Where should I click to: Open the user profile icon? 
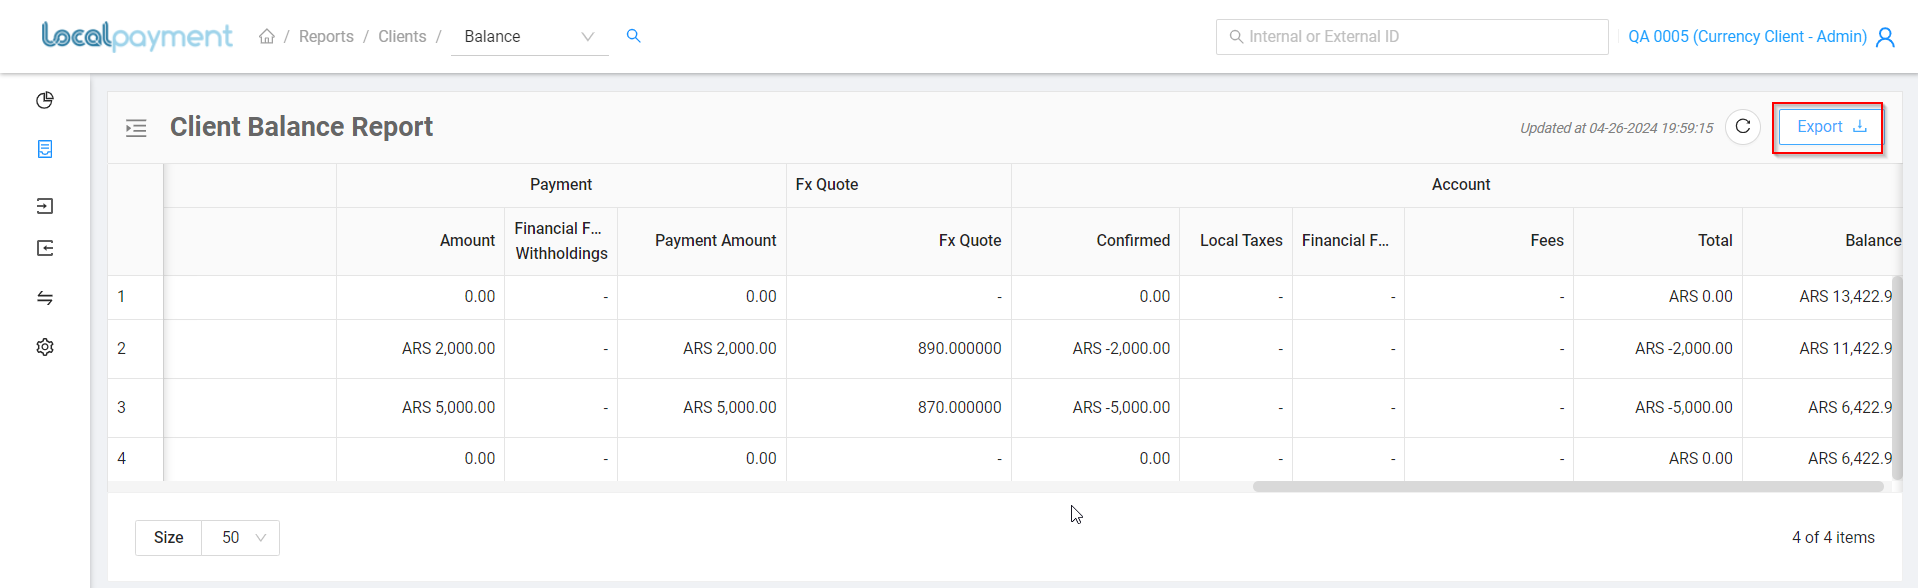[1885, 37]
